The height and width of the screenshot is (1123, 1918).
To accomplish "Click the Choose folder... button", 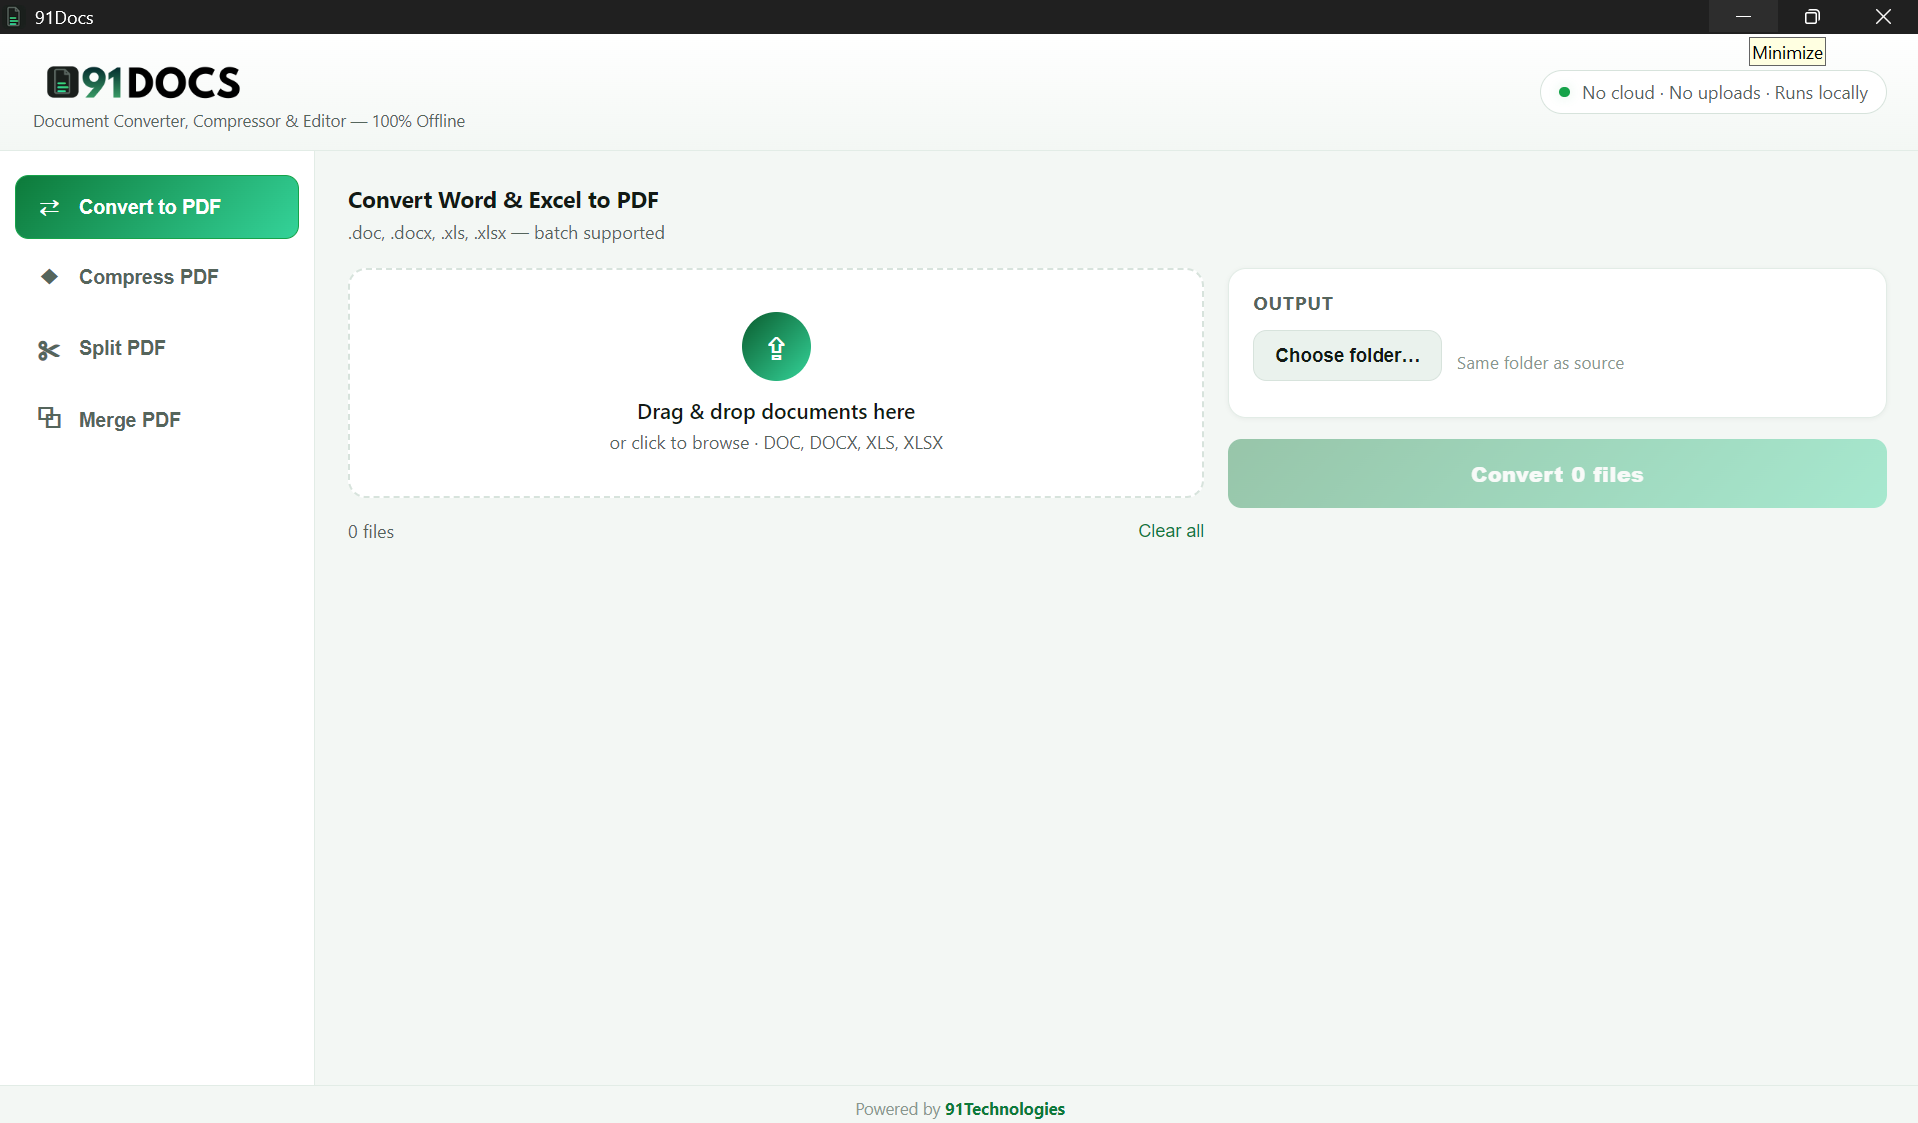I will click(1347, 355).
